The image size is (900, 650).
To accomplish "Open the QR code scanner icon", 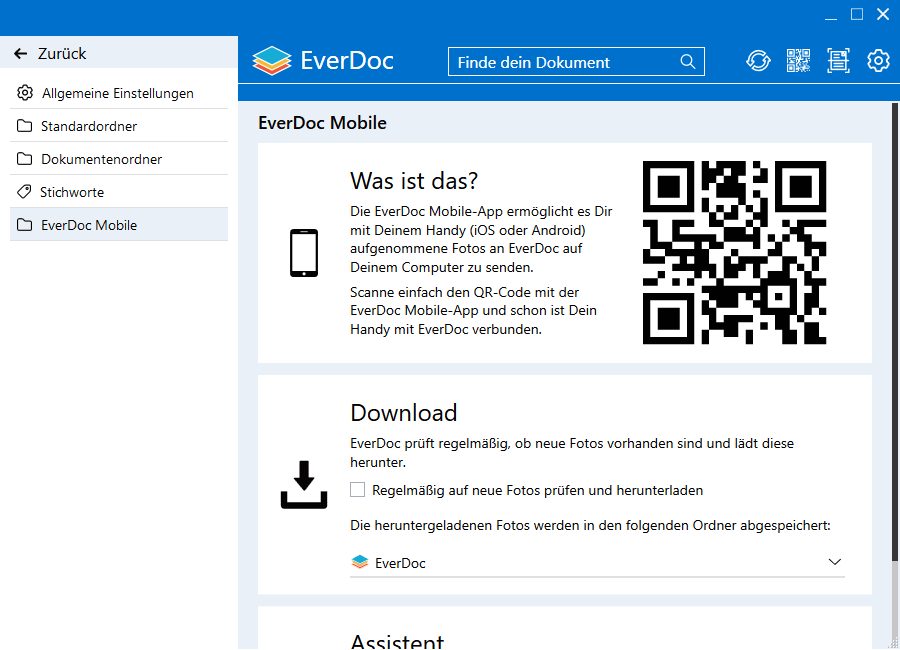I will pyautogui.click(x=798, y=60).
